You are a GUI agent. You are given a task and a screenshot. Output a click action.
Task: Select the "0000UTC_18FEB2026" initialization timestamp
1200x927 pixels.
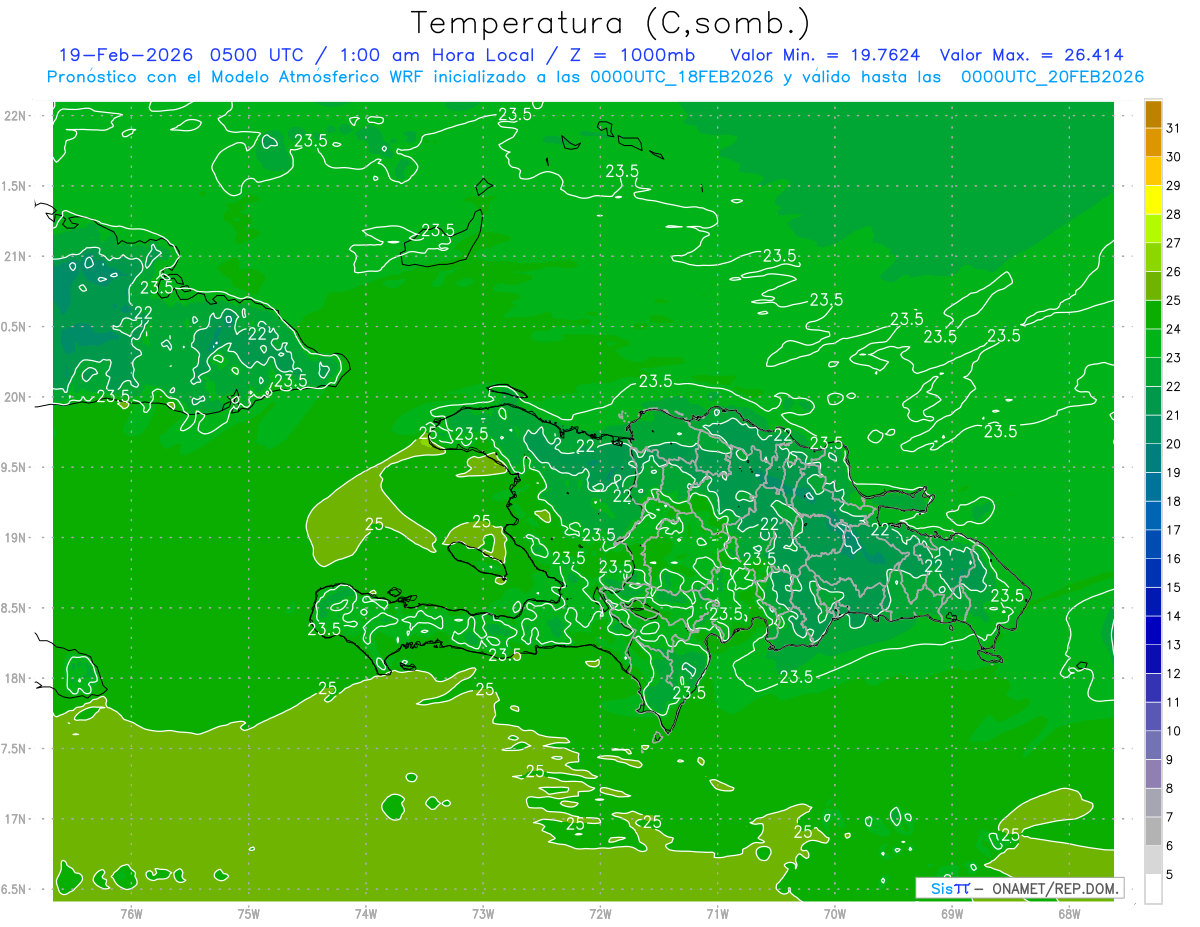tap(682, 77)
